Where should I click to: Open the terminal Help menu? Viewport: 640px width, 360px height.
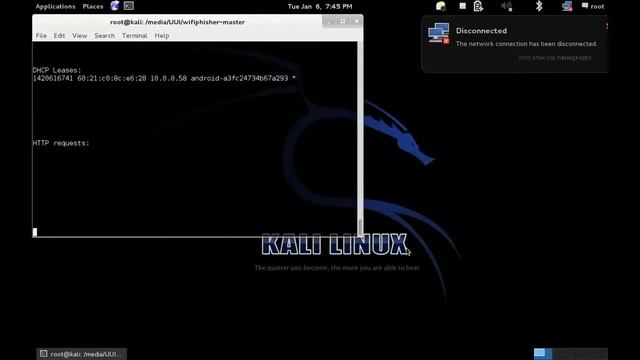(162, 36)
